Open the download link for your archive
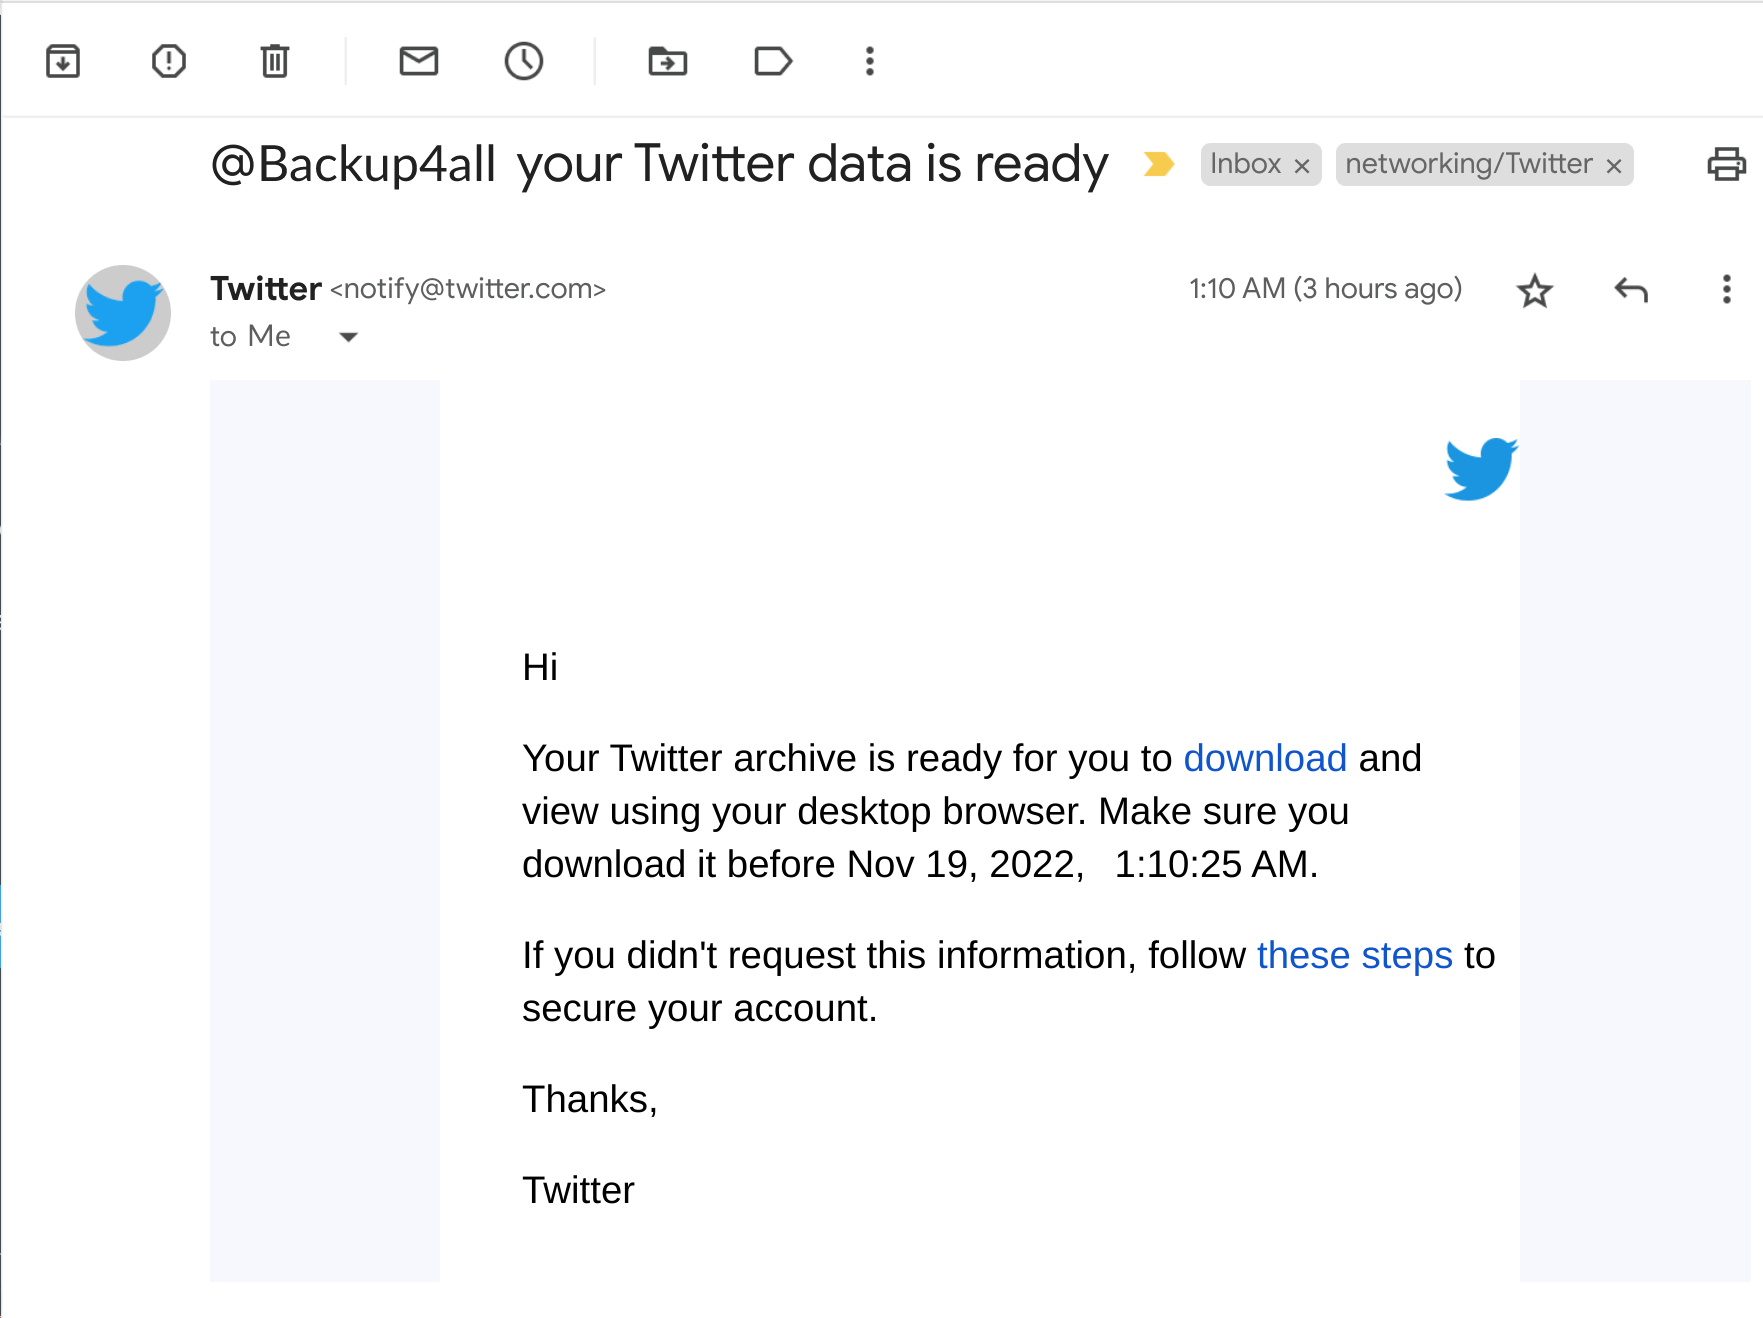1763x1318 pixels. (x=1265, y=758)
